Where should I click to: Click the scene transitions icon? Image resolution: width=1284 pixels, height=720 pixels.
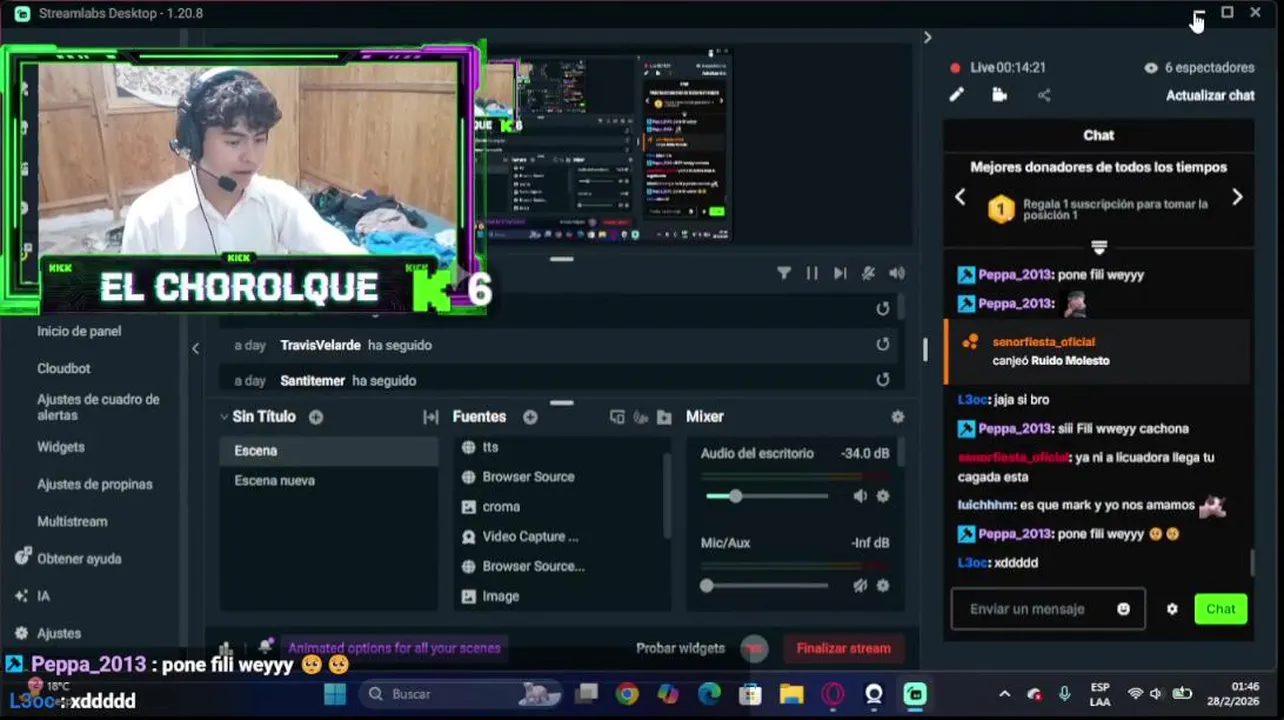click(431, 417)
